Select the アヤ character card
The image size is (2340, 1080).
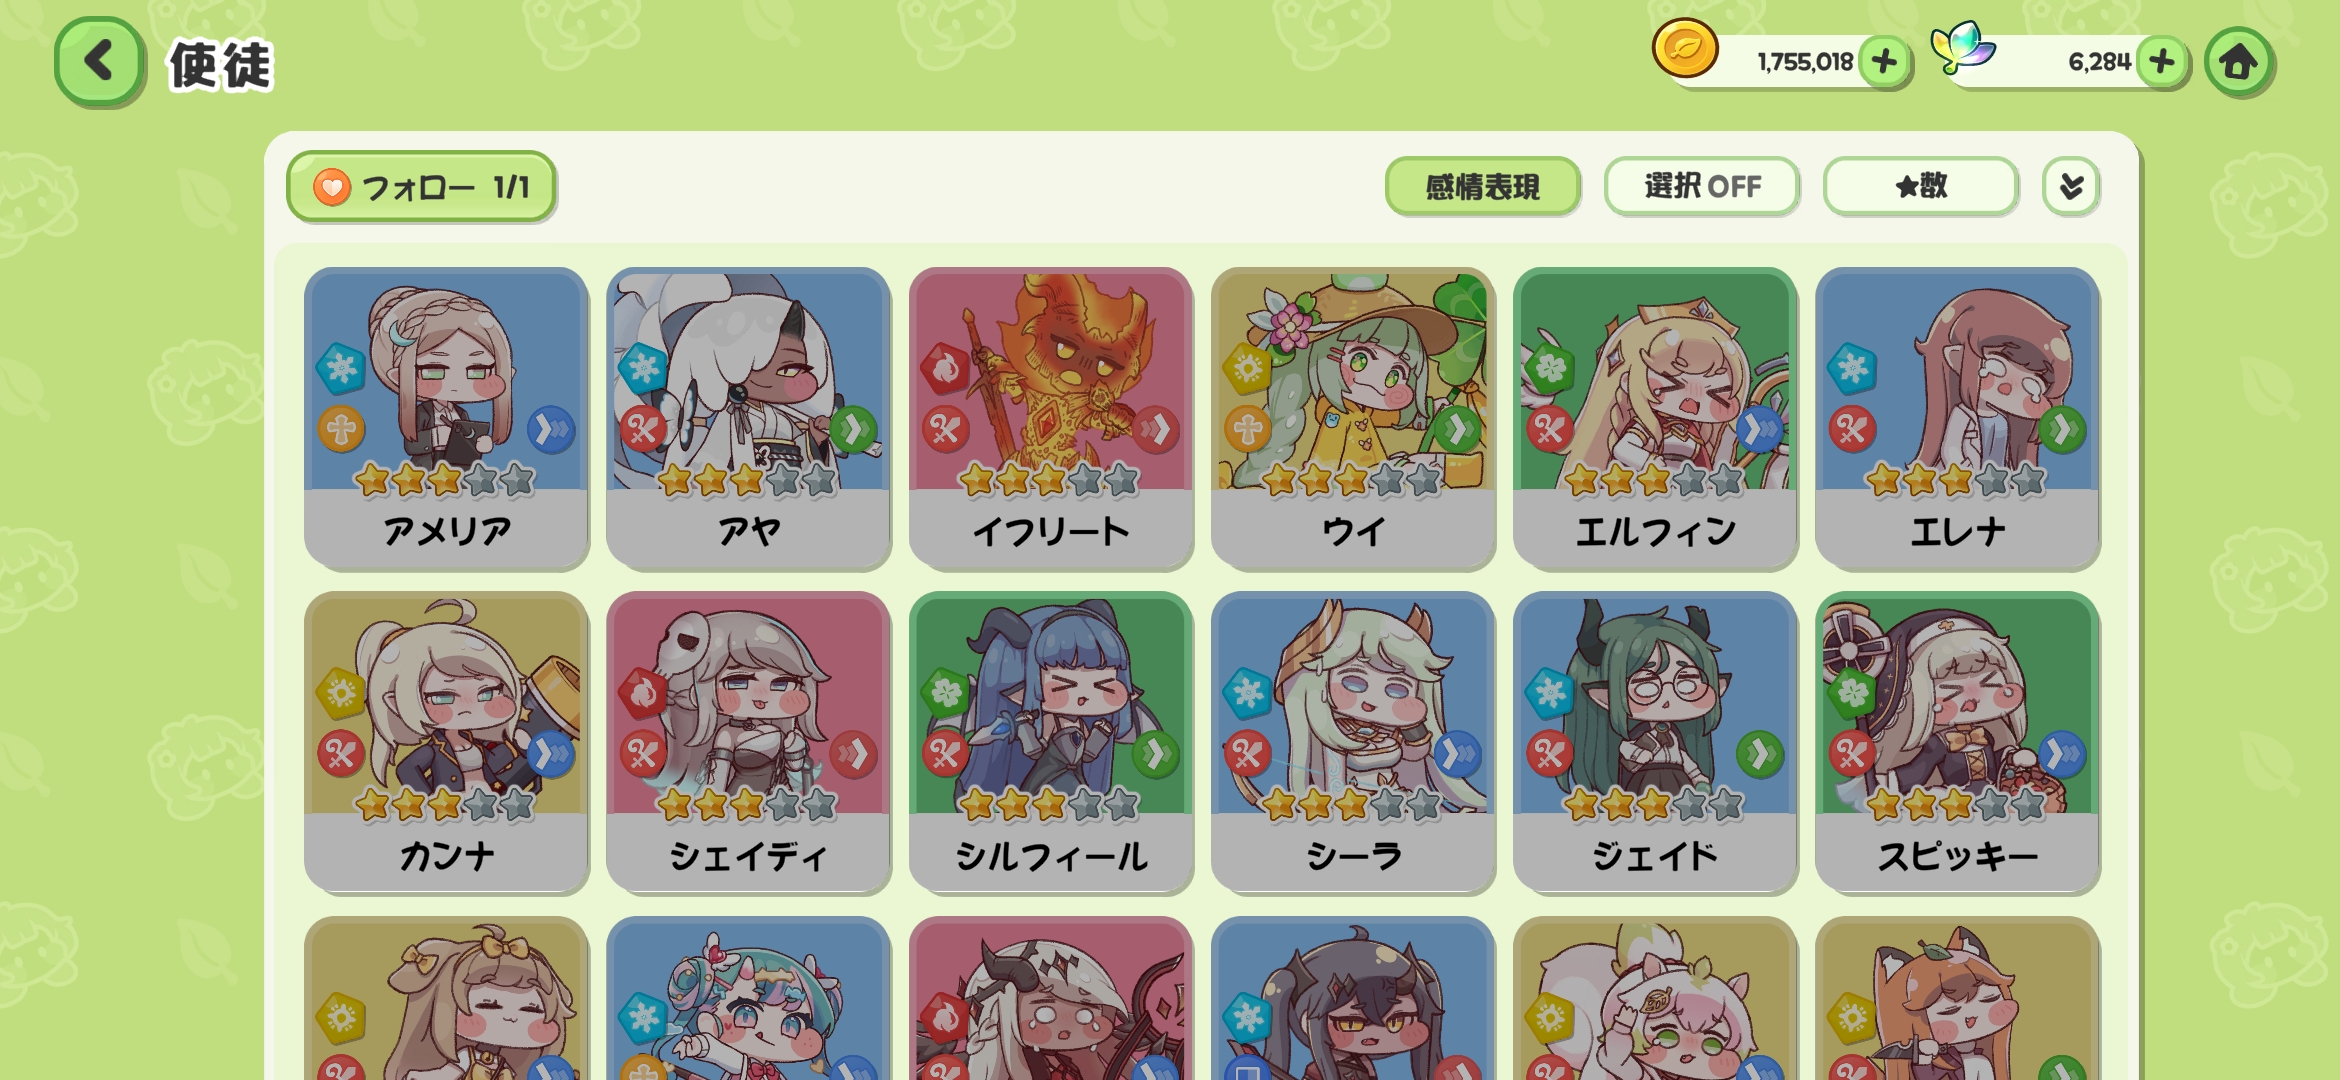748,418
